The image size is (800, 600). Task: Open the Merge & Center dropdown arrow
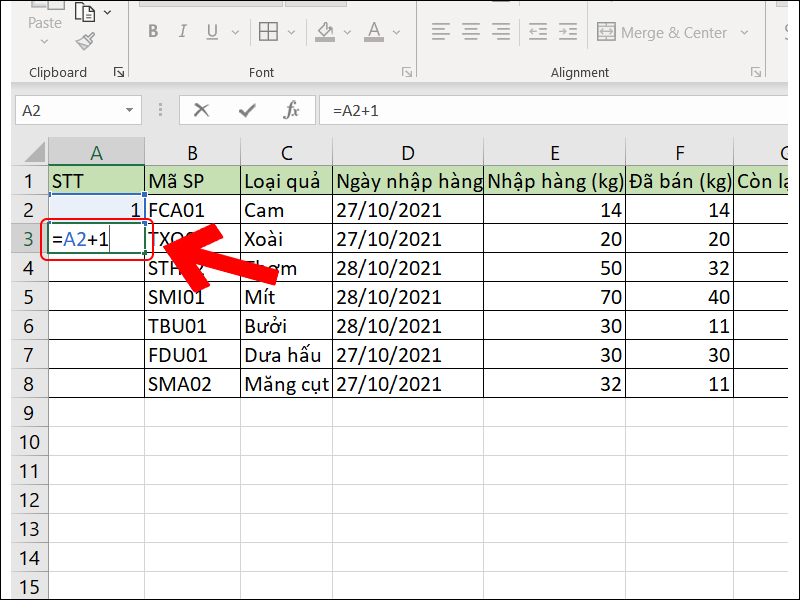[745, 32]
